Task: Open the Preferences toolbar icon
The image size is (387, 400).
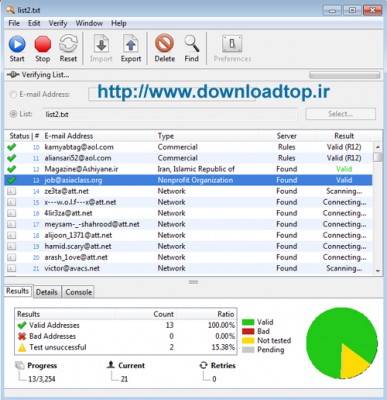Action: (x=232, y=43)
